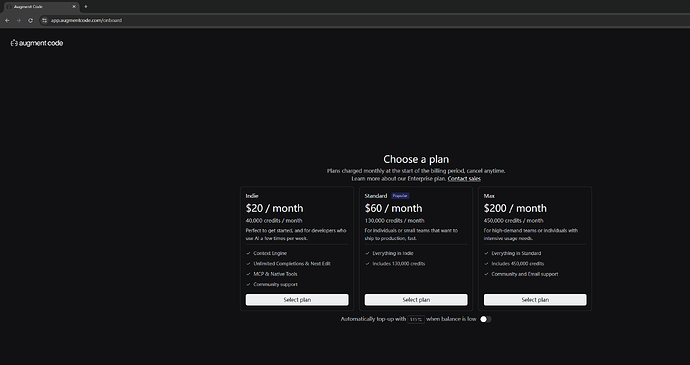Switch to the Augment Code browser tab
Image resolution: width=690 pixels, height=365 pixels.
pyautogui.click(x=40, y=7)
